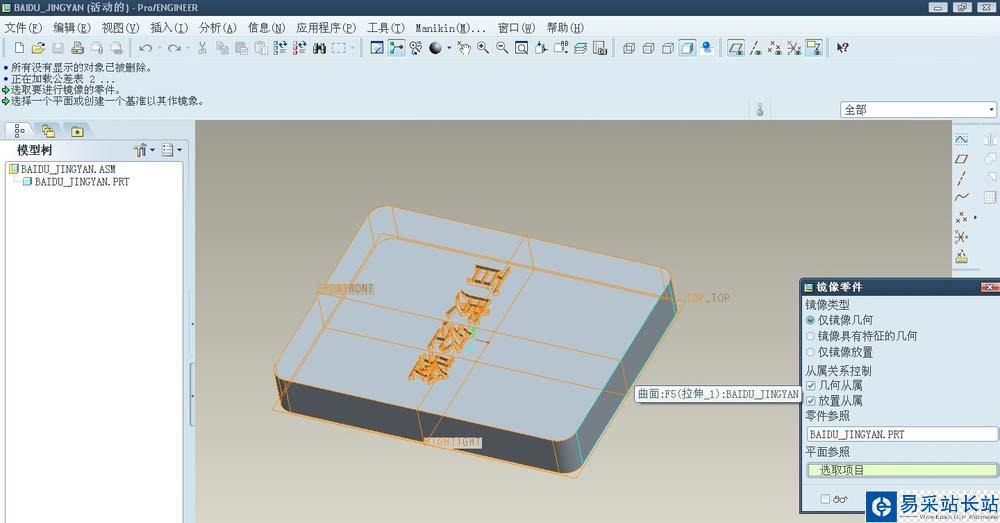Tick the preview glasses checkbox
Image resolution: width=1000 pixels, height=523 pixels.
tap(825, 499)
